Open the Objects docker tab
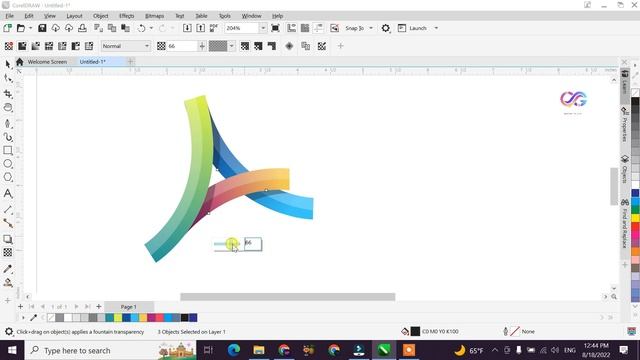Screen dimensions: 640x360 pyautogui.click(x=624, y=169)
